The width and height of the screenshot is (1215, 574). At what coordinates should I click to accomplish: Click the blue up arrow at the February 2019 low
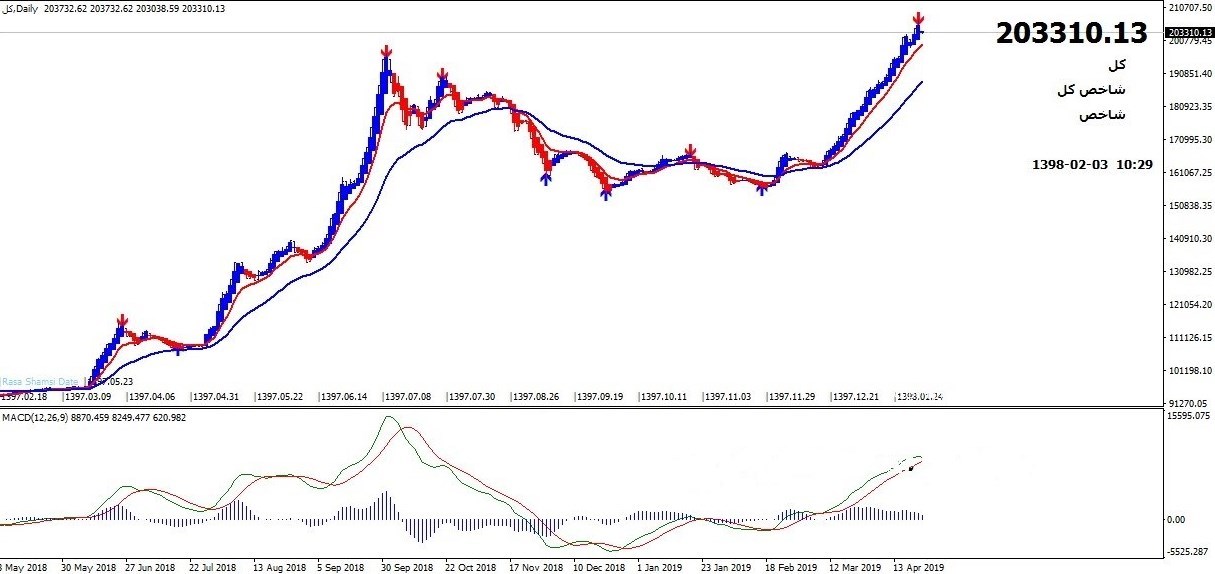(762, 189)
